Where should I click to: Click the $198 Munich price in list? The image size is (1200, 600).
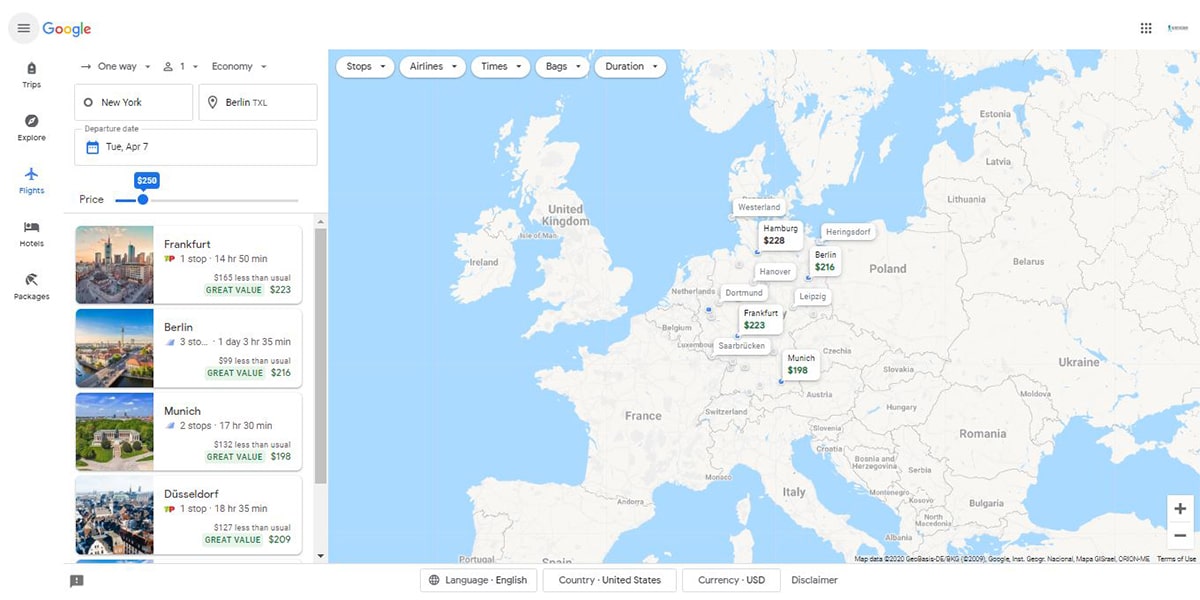(x=280, y=457)
